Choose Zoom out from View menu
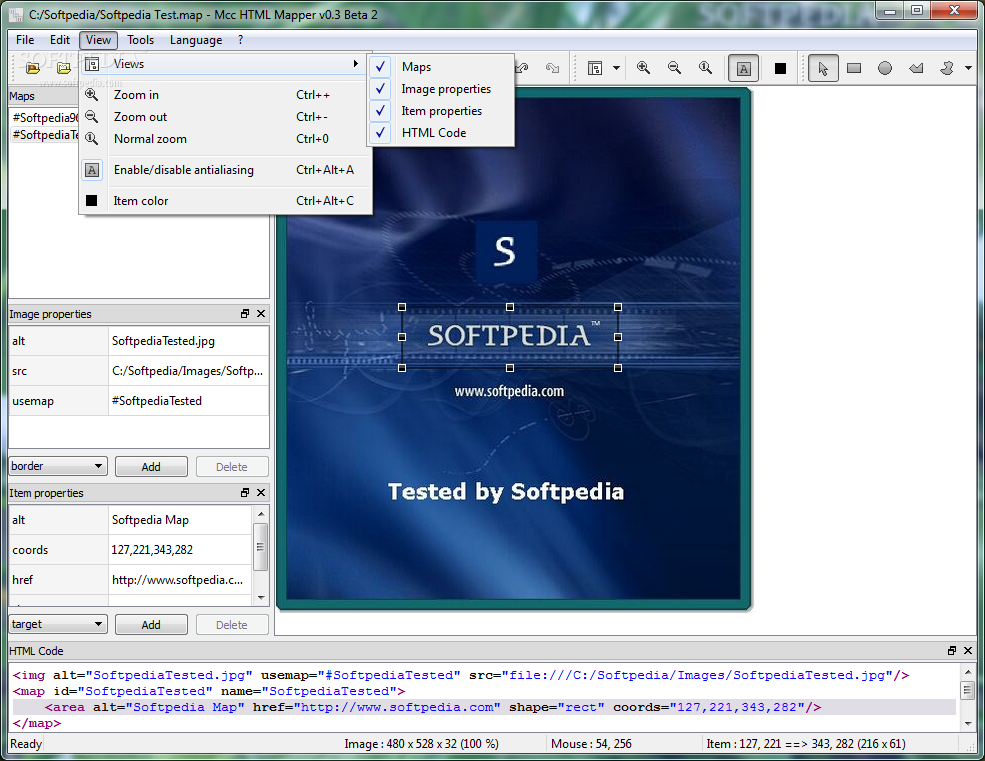The height and width of the screenshot is (761, 985). pos(224,117)
